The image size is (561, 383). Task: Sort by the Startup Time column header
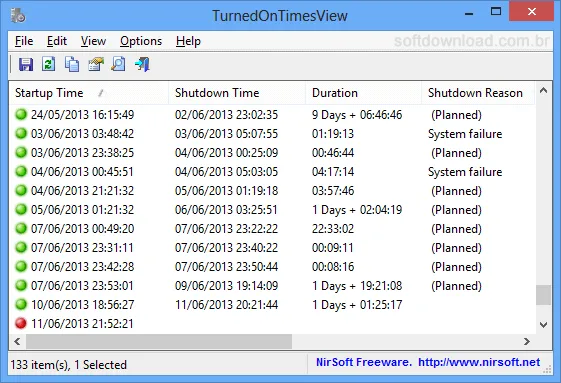click(89, 93)
